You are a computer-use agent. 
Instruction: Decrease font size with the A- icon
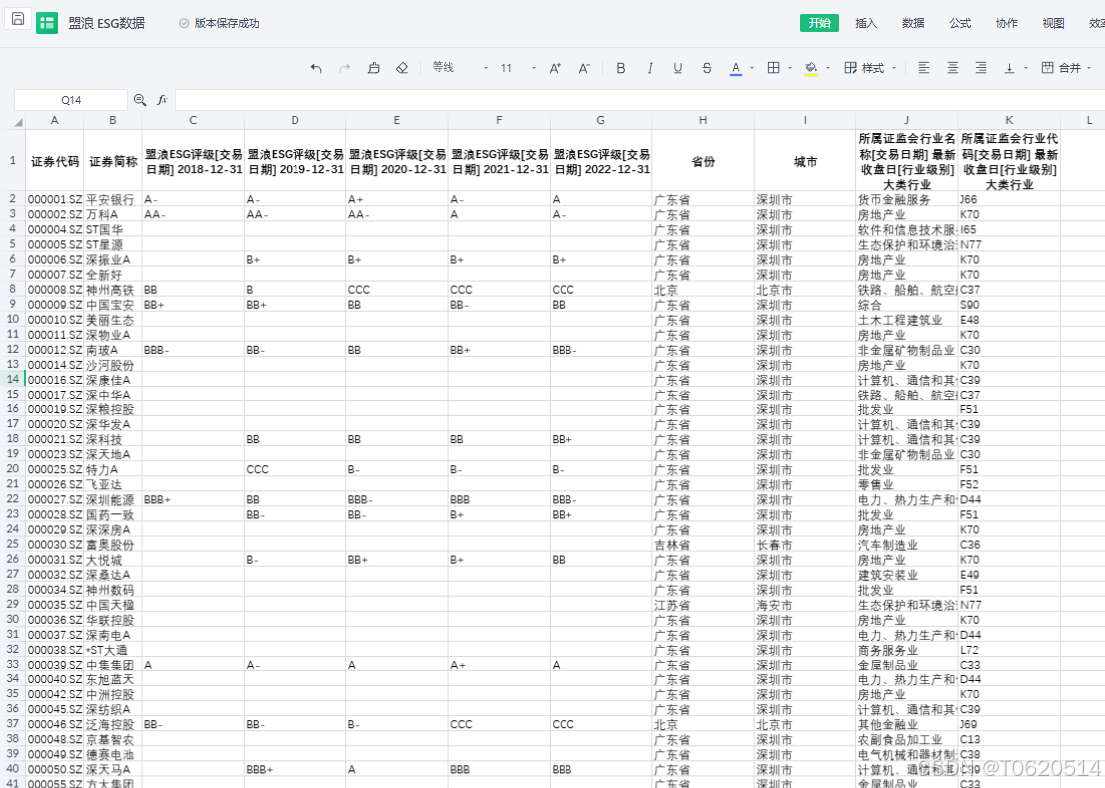584,68
